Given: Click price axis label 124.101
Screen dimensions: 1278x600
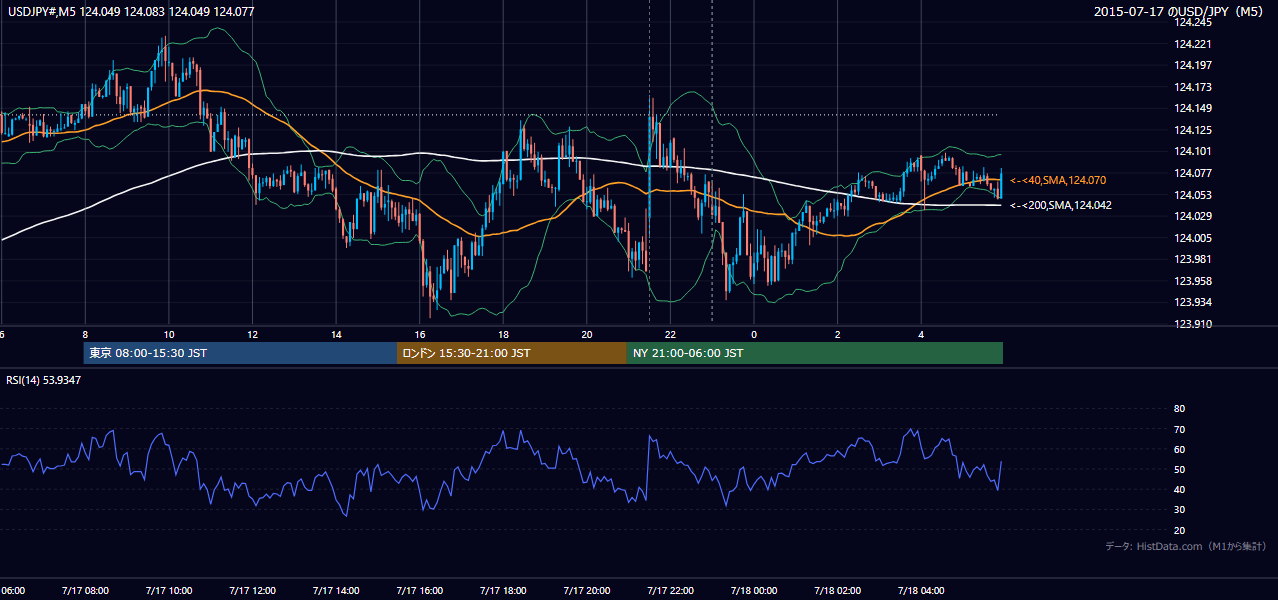Looking at the screenshot, I should (x=1192, y=152).
